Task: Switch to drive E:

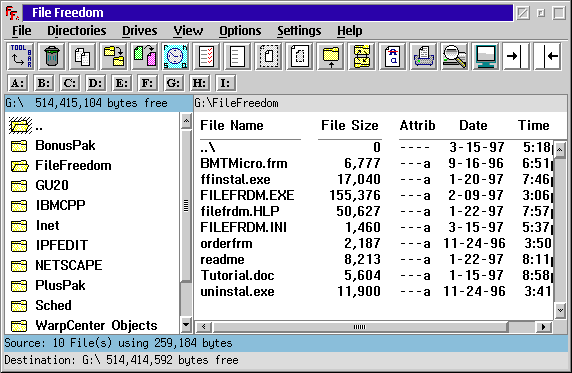Action: pos(121,83)
